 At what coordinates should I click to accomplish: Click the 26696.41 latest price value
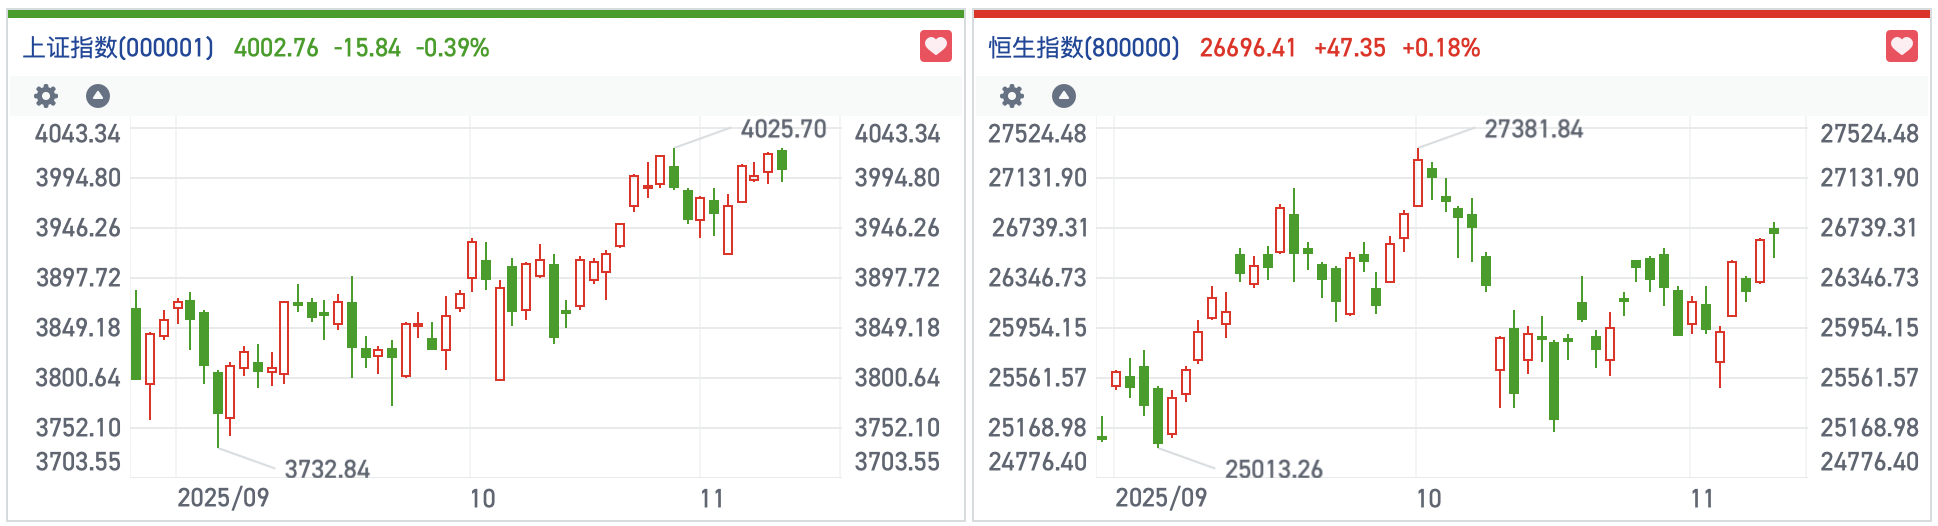[1248, 48]
